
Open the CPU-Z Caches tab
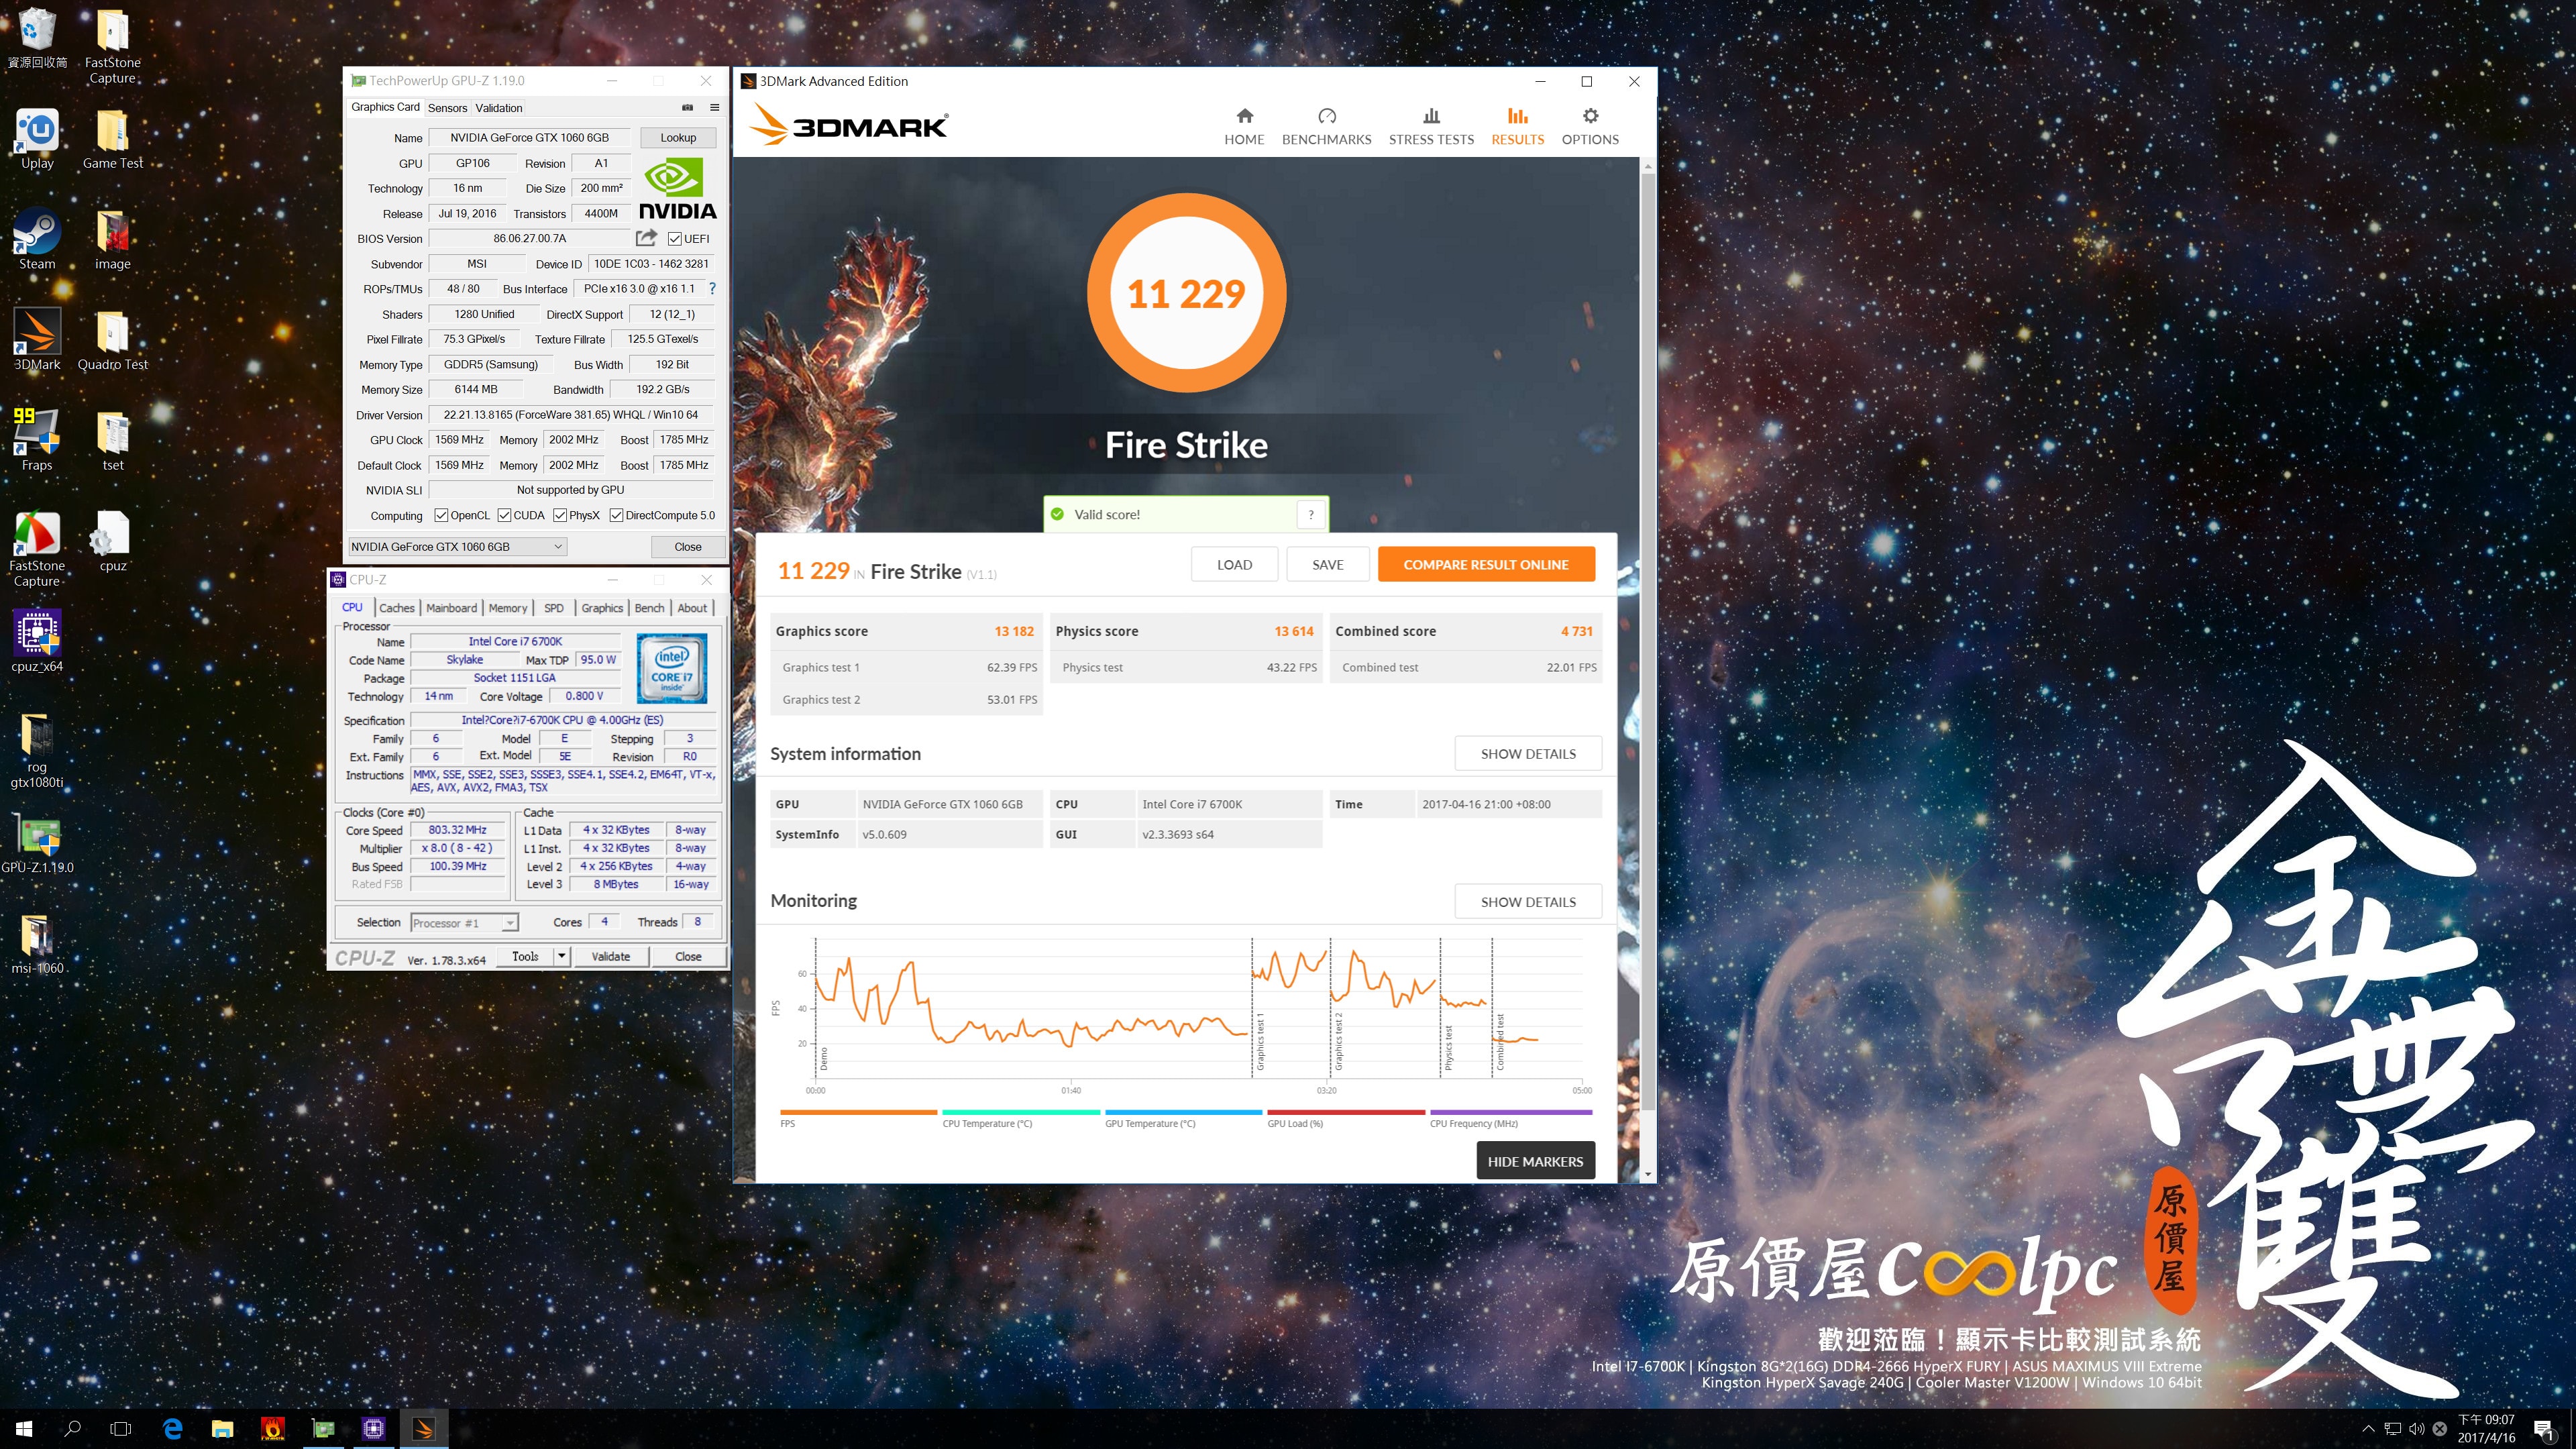pos(396,608)
